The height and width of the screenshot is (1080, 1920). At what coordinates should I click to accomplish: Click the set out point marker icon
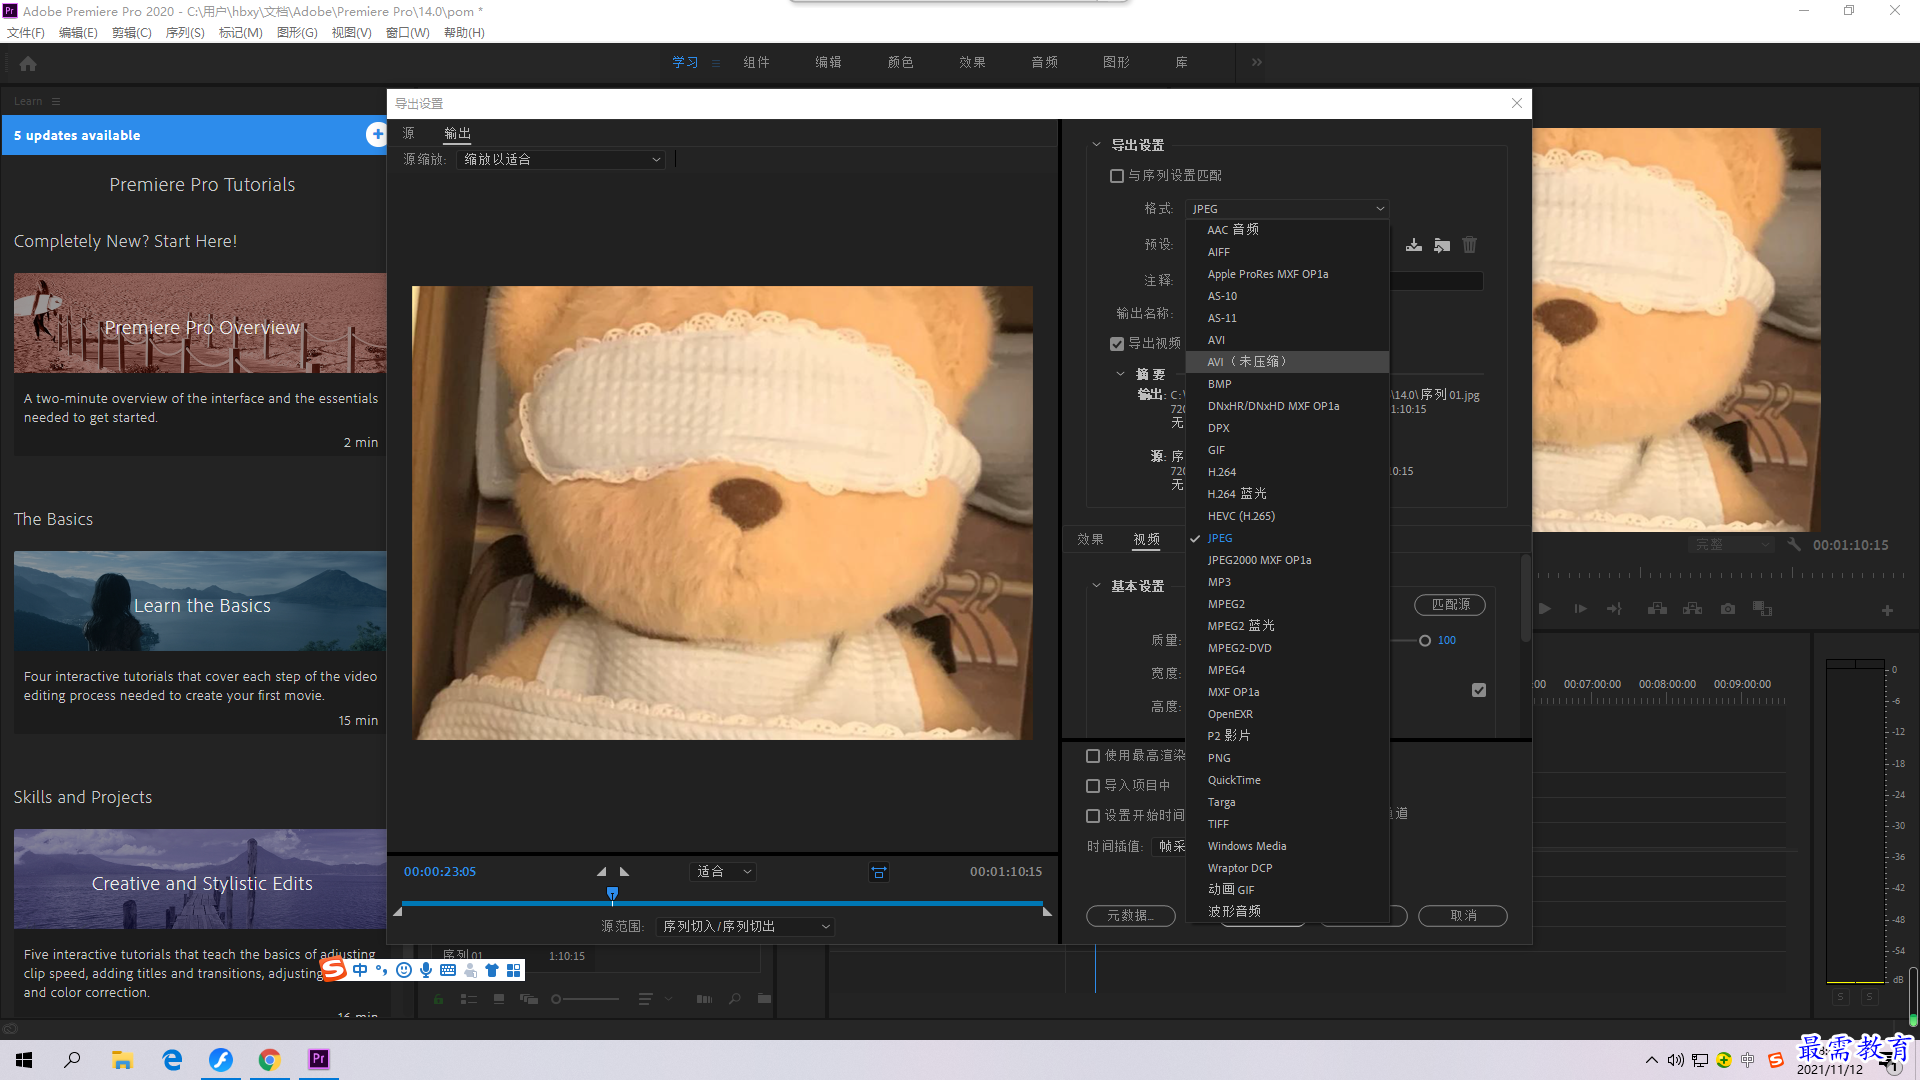625,872
